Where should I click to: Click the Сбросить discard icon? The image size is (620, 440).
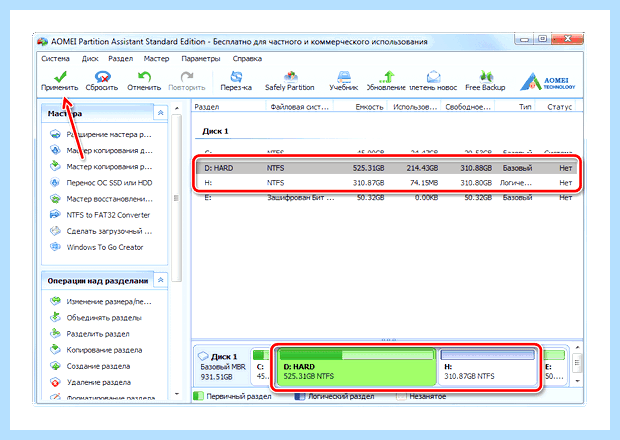point(102,81)
